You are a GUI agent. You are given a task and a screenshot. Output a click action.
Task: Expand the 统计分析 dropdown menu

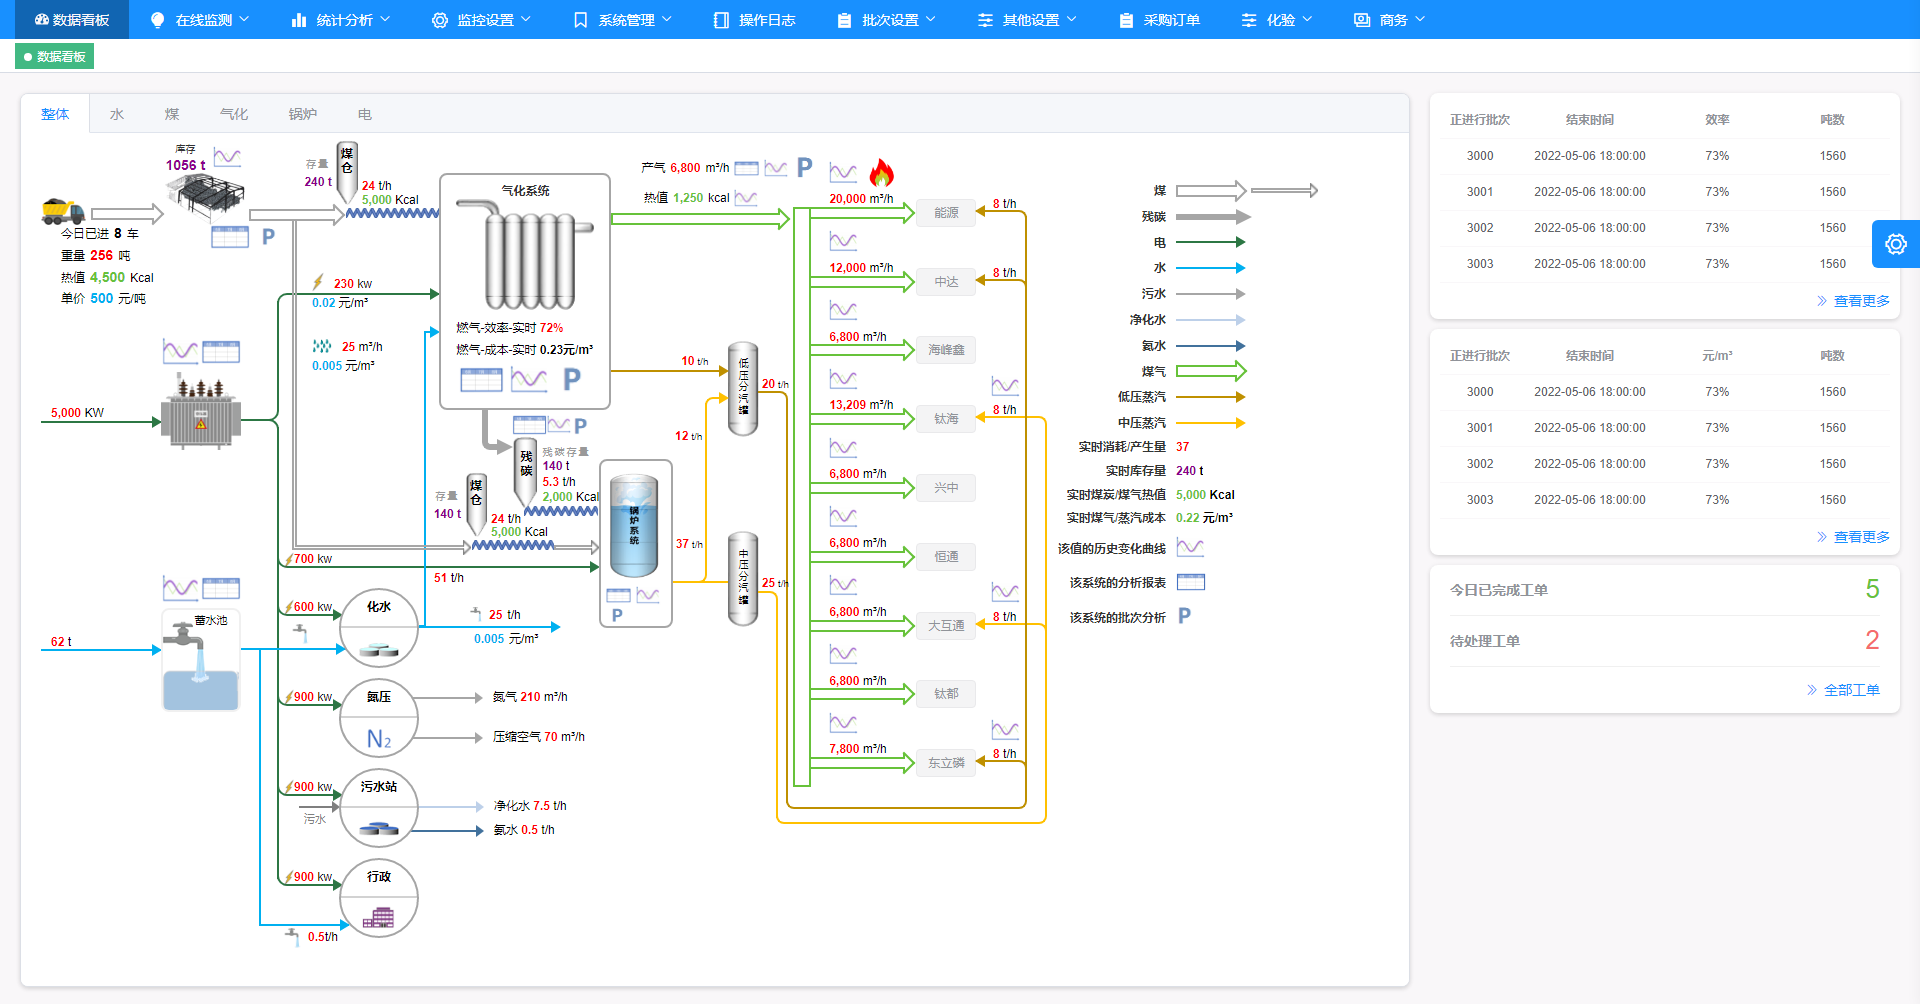coord(340,20)
